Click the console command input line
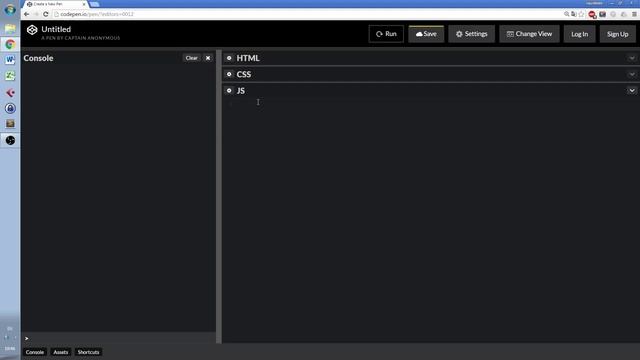The image size is (640, 360). (x=118, y=338)
